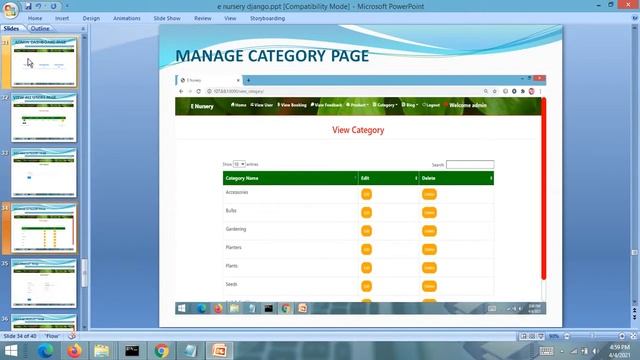The height and width of the screenshot is (360, 640).
Task: Click the zoom in plus button
Action: [x=622, y=336]
